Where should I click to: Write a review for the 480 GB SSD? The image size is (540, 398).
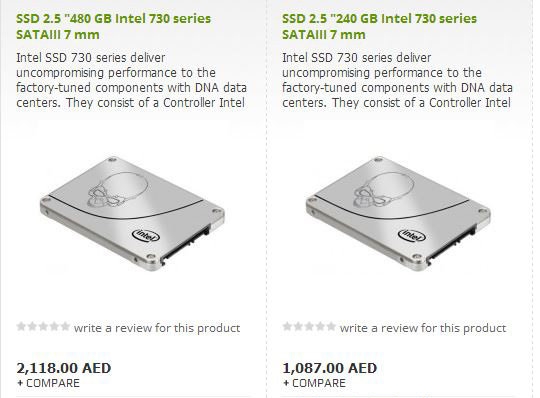157,328
